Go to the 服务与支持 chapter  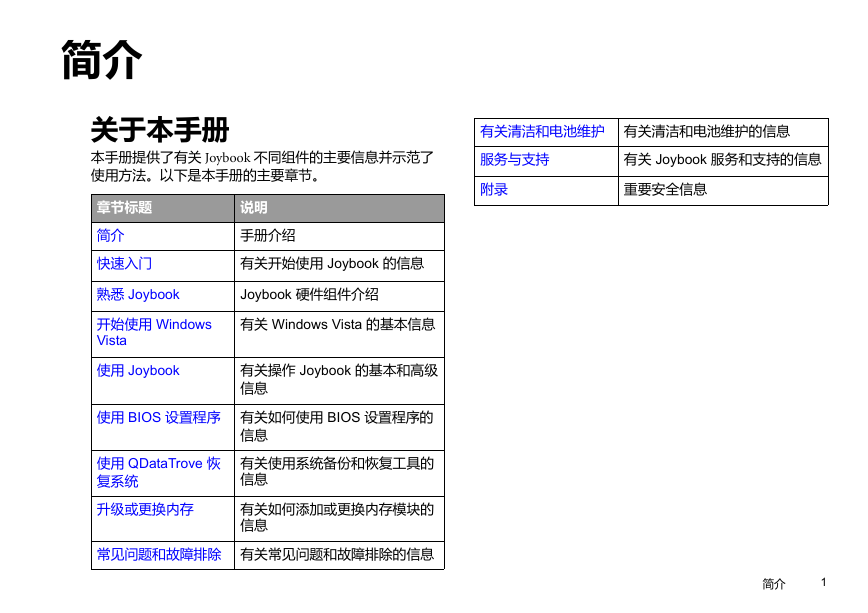(514, 160)
